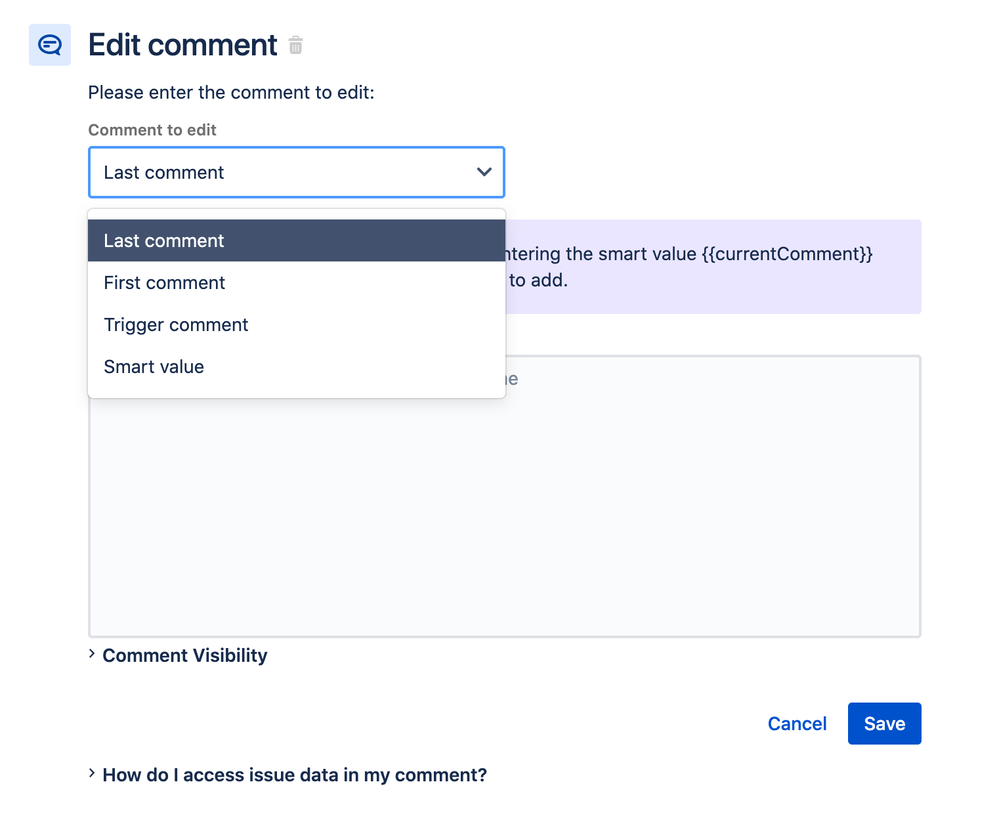Save the edit comment action
The height and width of the screenshot is (817, 999).
pos(884,724)
